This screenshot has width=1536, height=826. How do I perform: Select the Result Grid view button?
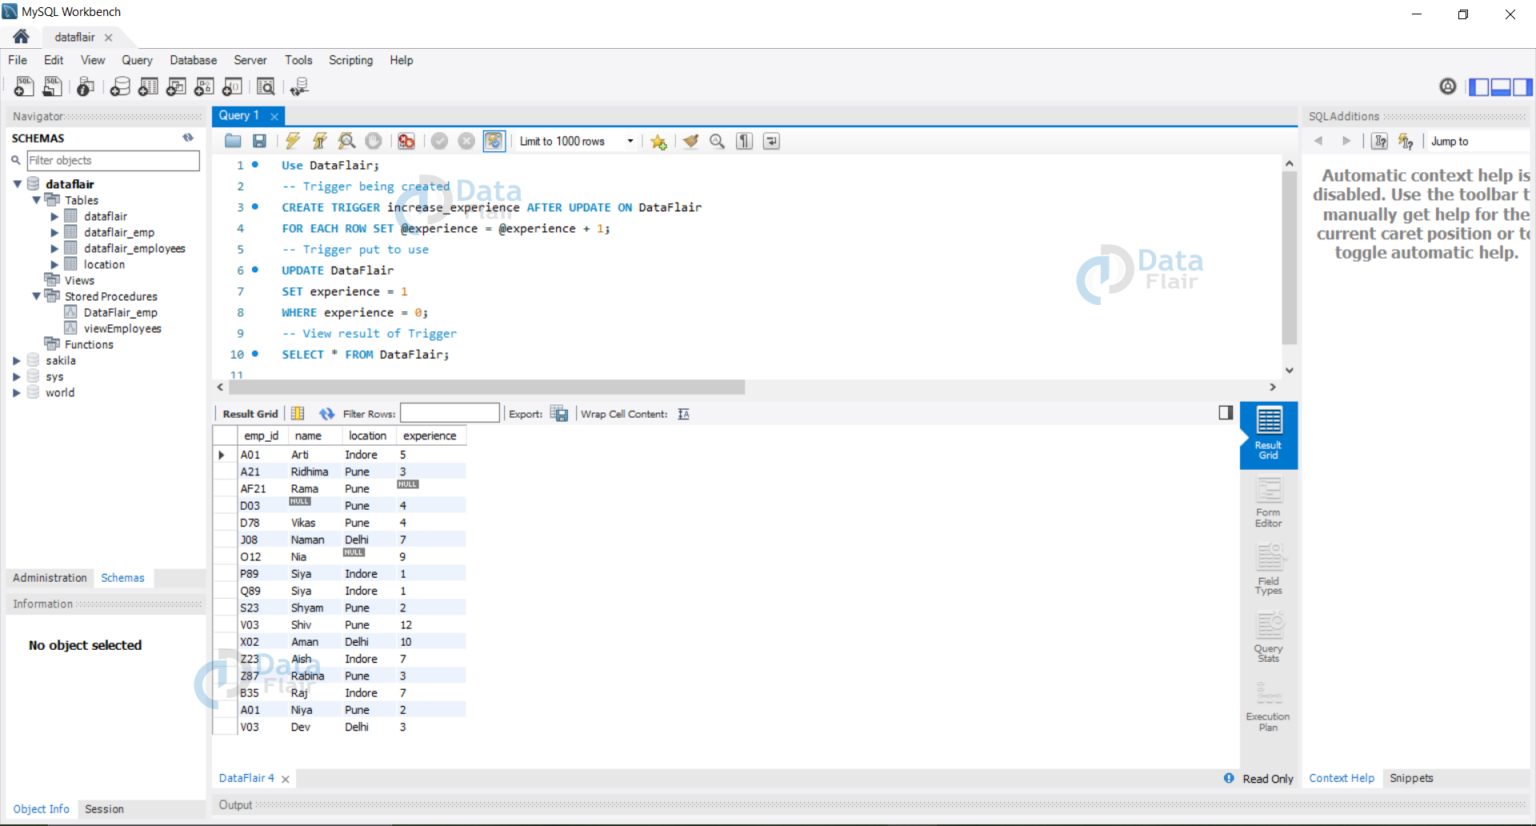1268,435
